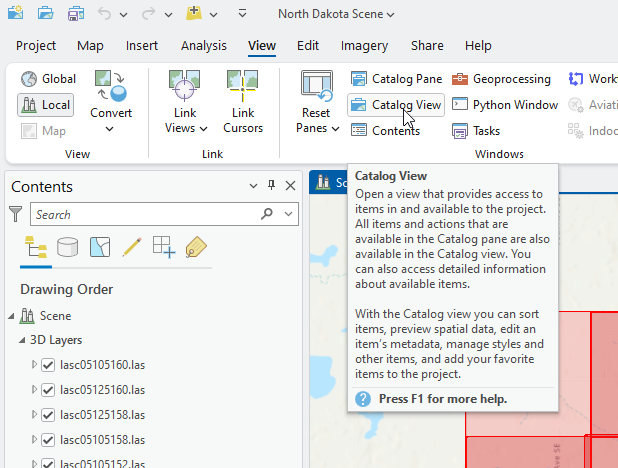This screenshot has height=468, width=618.
Task: Switch to the Analysis ribbon tab
Action: pyautogui.click(x=204, y=46)
